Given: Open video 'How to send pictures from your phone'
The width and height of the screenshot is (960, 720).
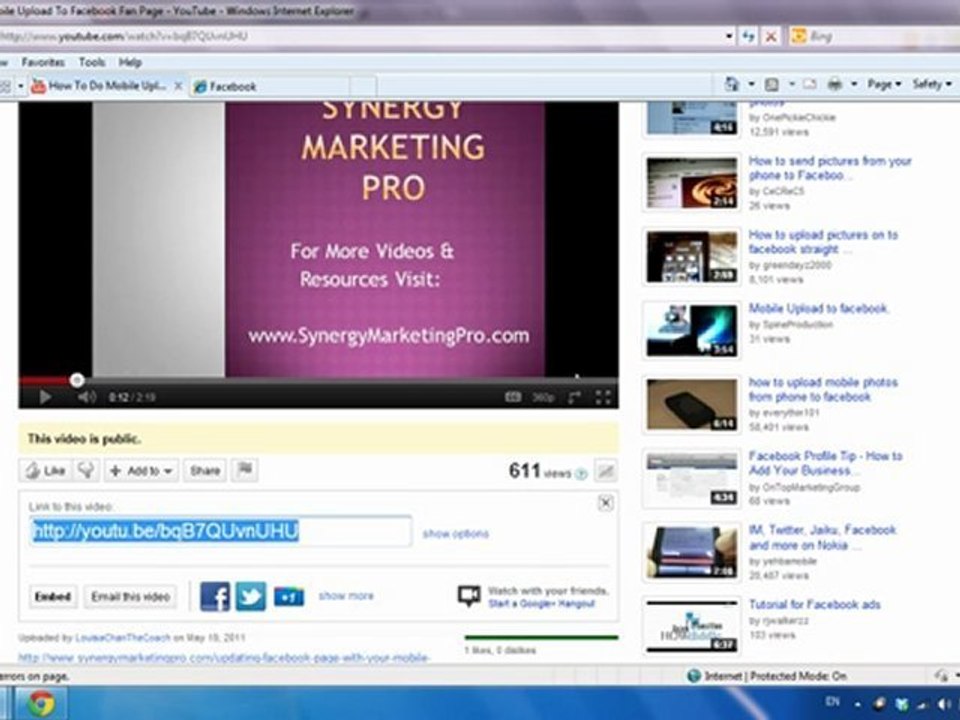Looking at the screenshot, I should click(x=830, y=168).
